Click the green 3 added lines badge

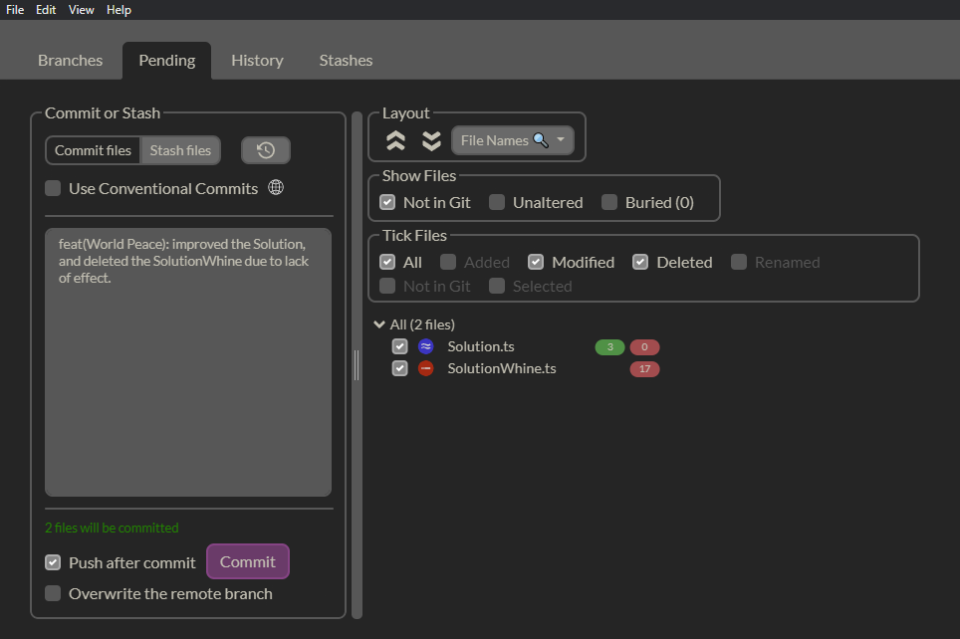tap(610, 347)
